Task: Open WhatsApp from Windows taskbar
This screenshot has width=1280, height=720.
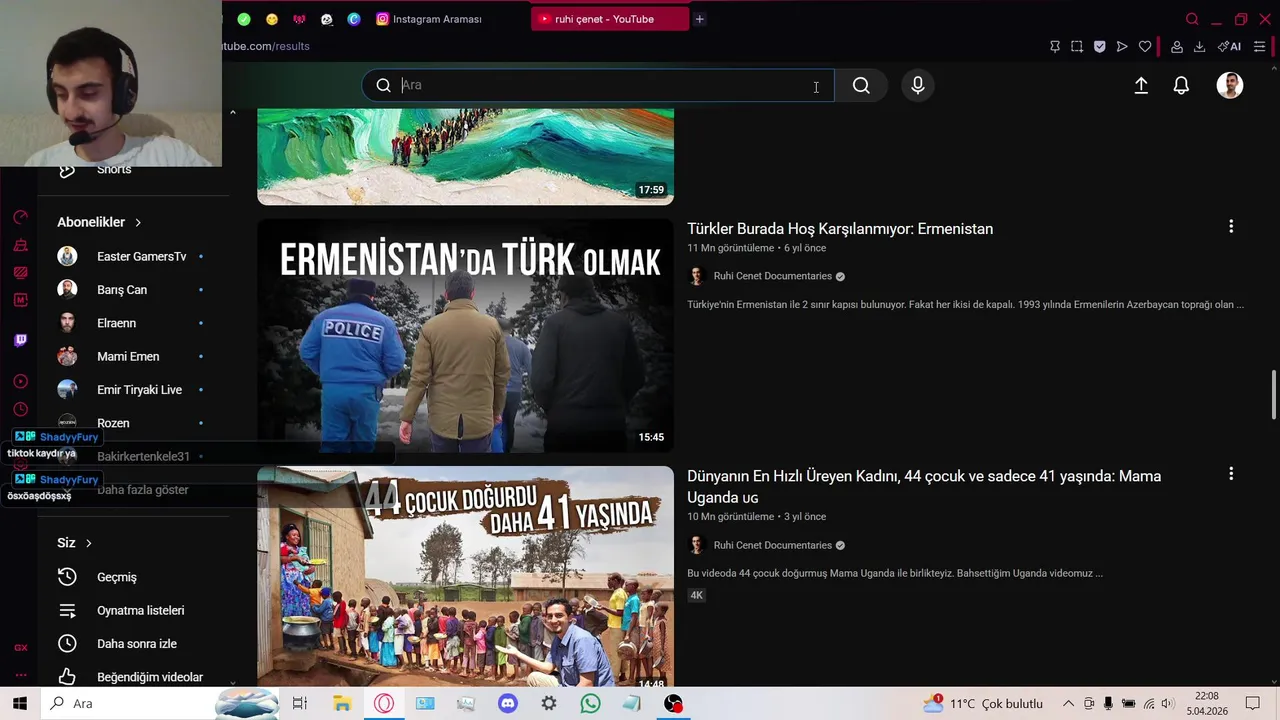Action: click(x=590, y=704)
